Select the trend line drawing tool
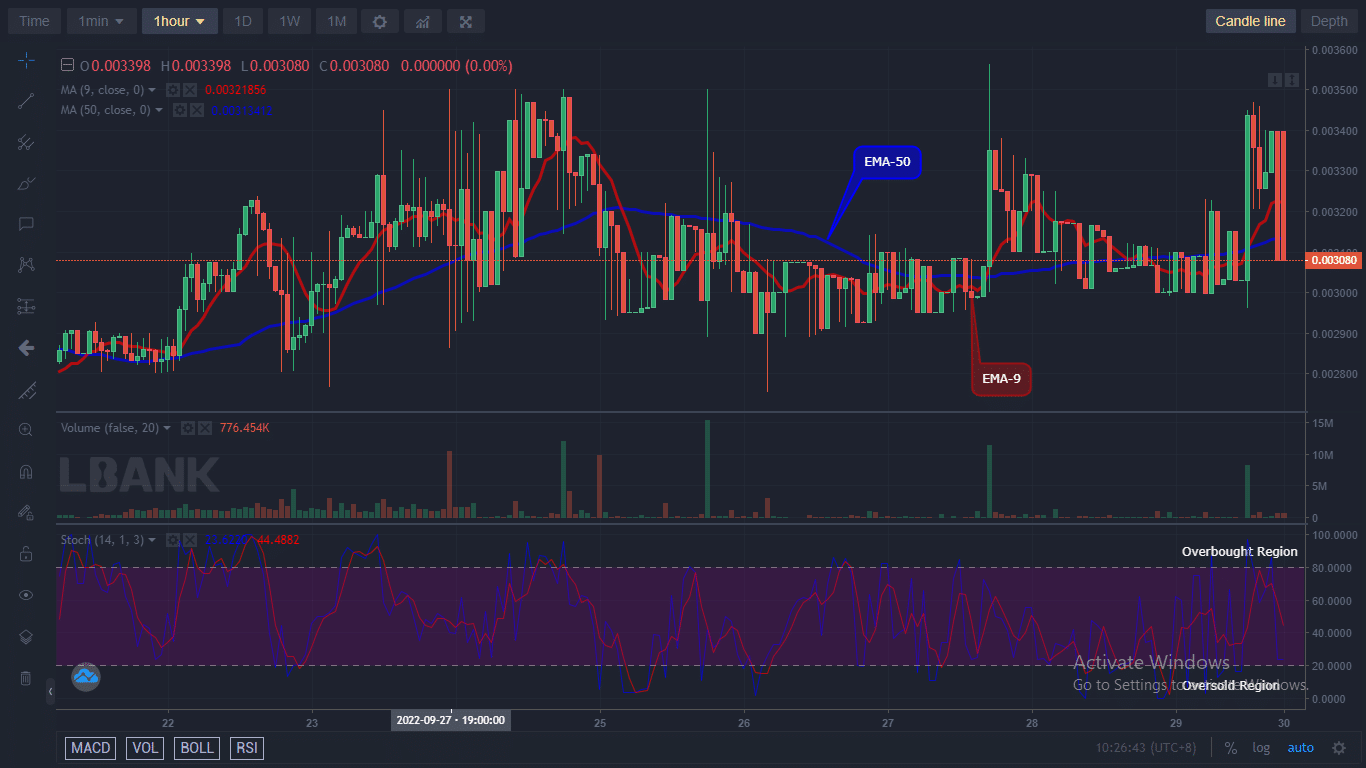This screenshot has height=768, width=1366. click(26, 100)
